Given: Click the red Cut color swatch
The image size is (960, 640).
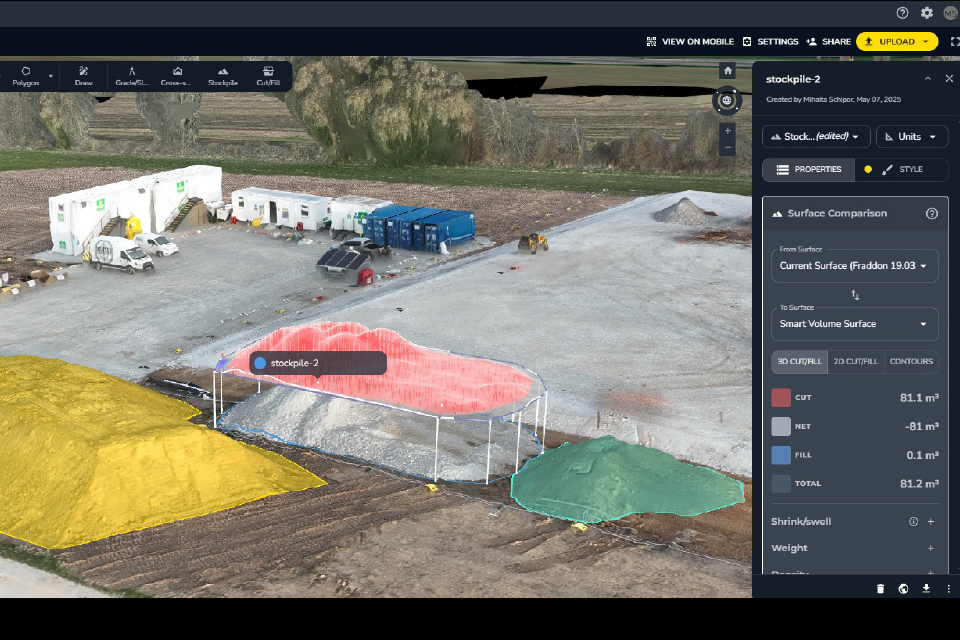Looking at the screenshot, I should click(x=781, y=398).
